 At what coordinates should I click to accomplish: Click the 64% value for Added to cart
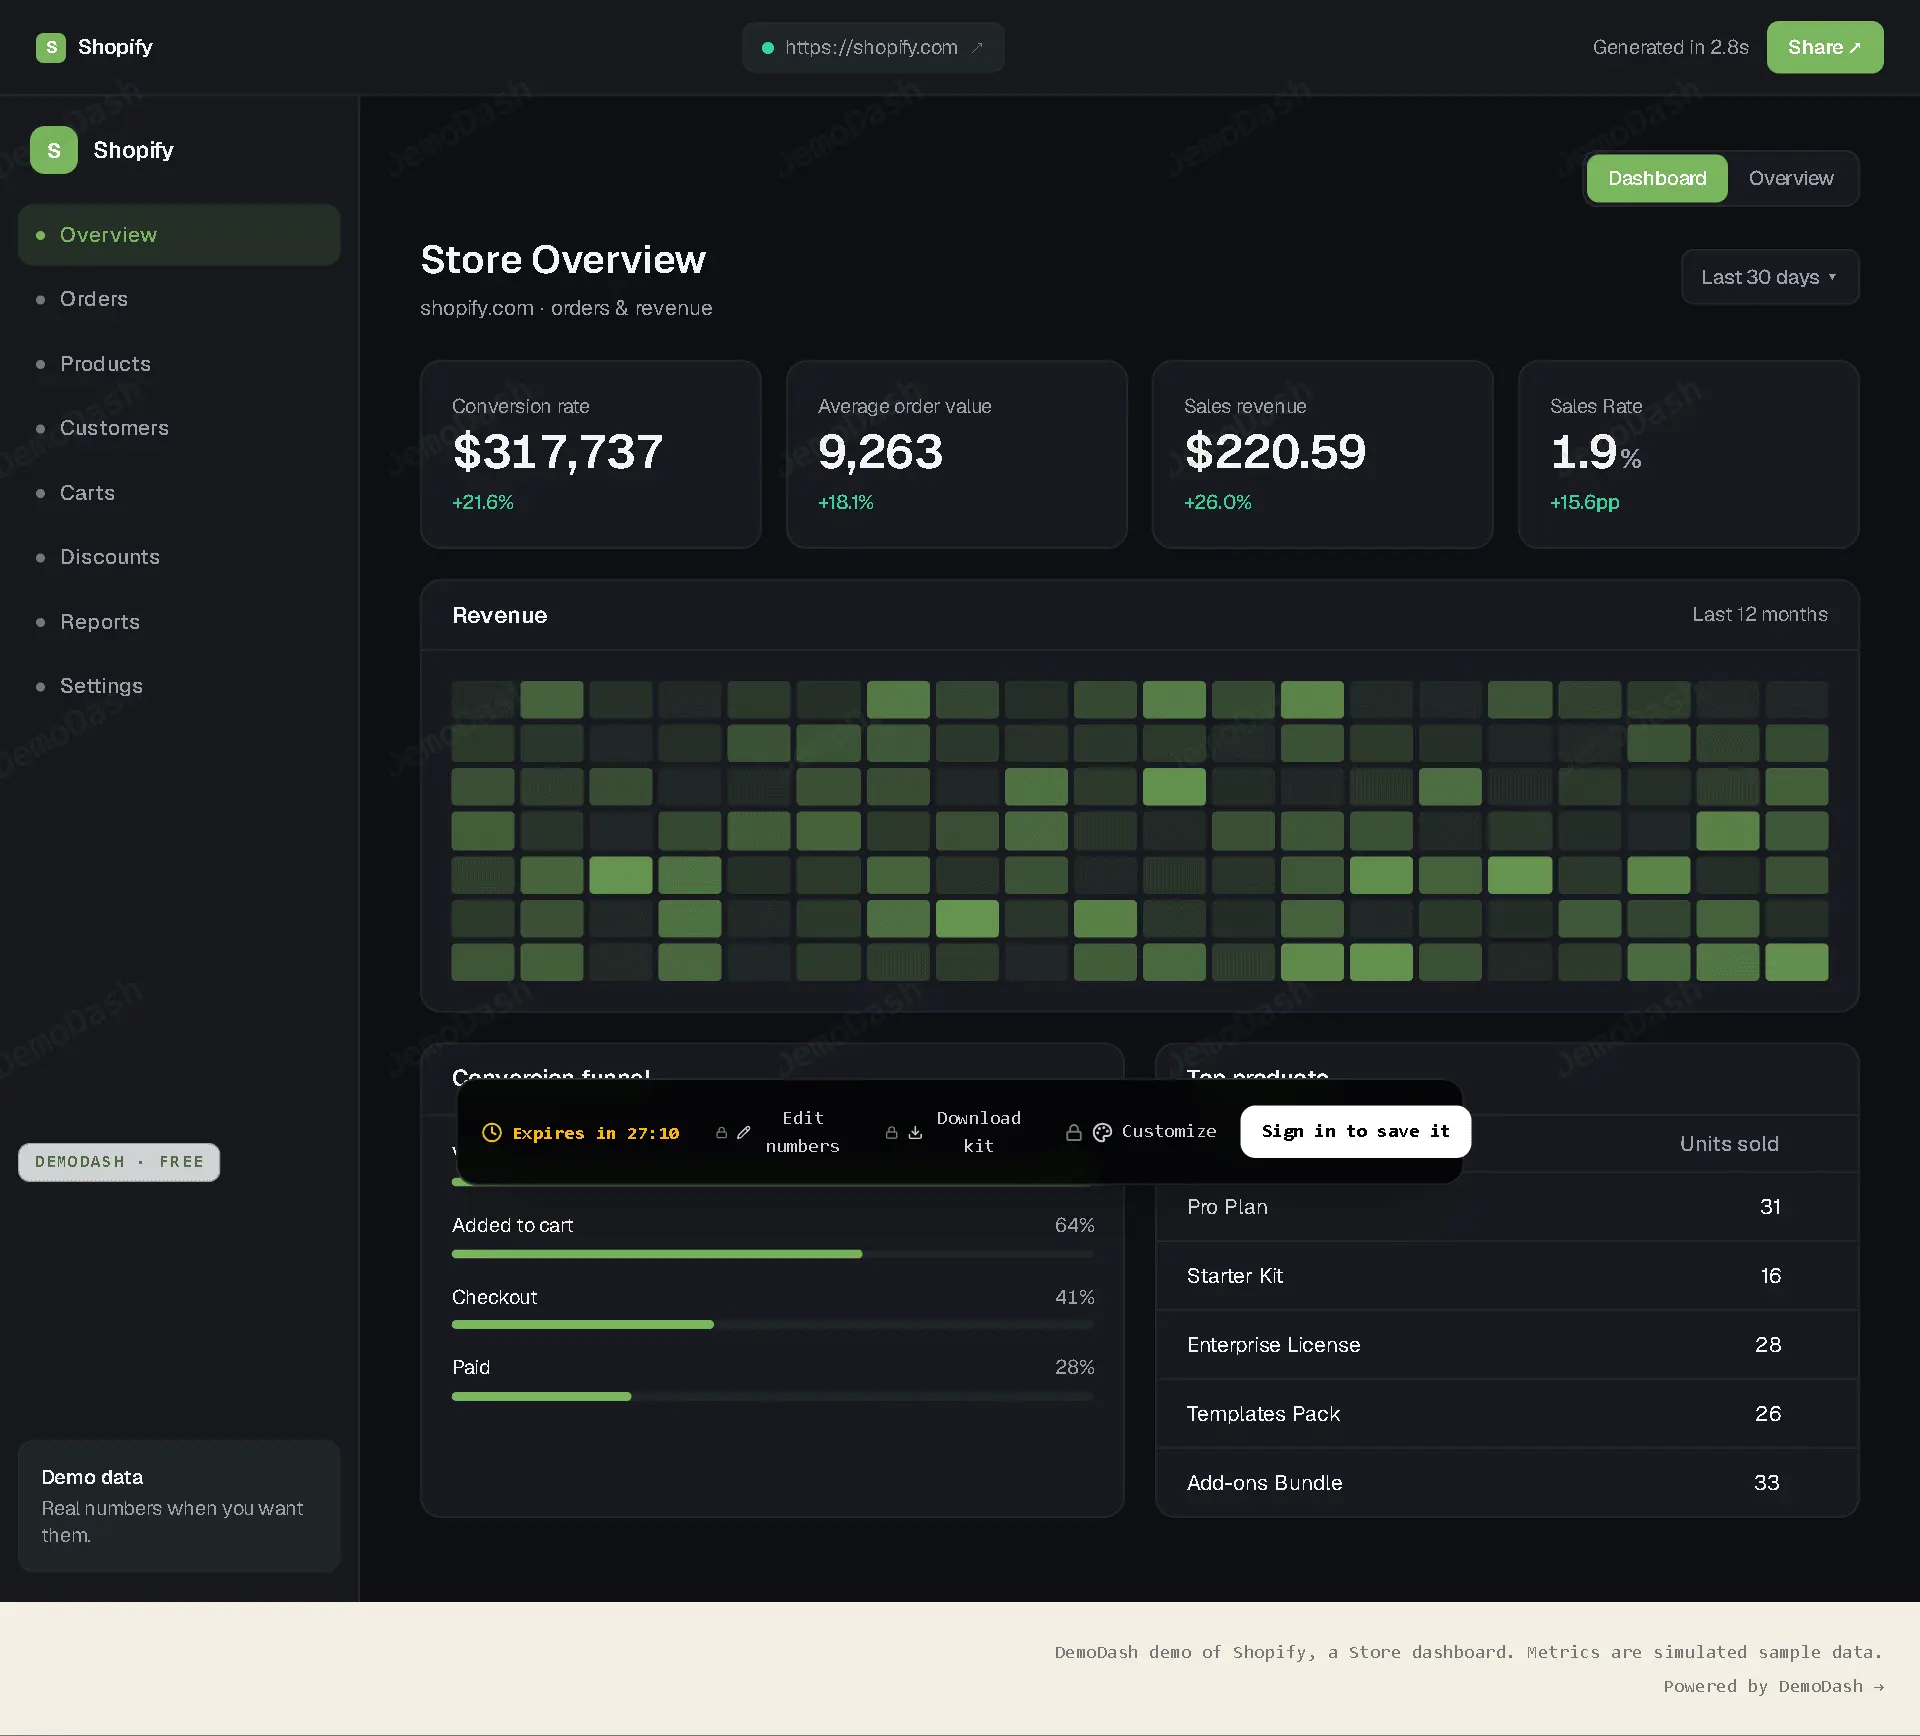pyautogui.click(x=1075, y=1225)
